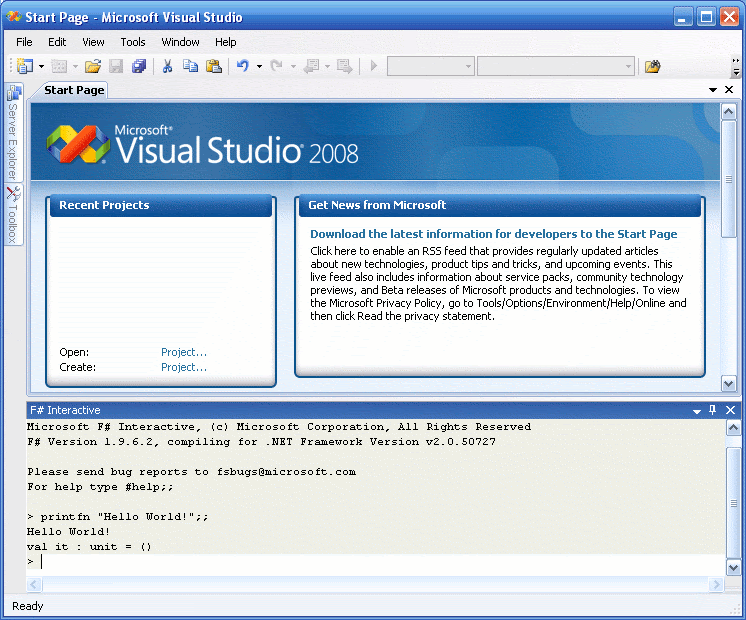746x620 pixels.
Task: Open the Window menu
Action: tap(180, 42)
